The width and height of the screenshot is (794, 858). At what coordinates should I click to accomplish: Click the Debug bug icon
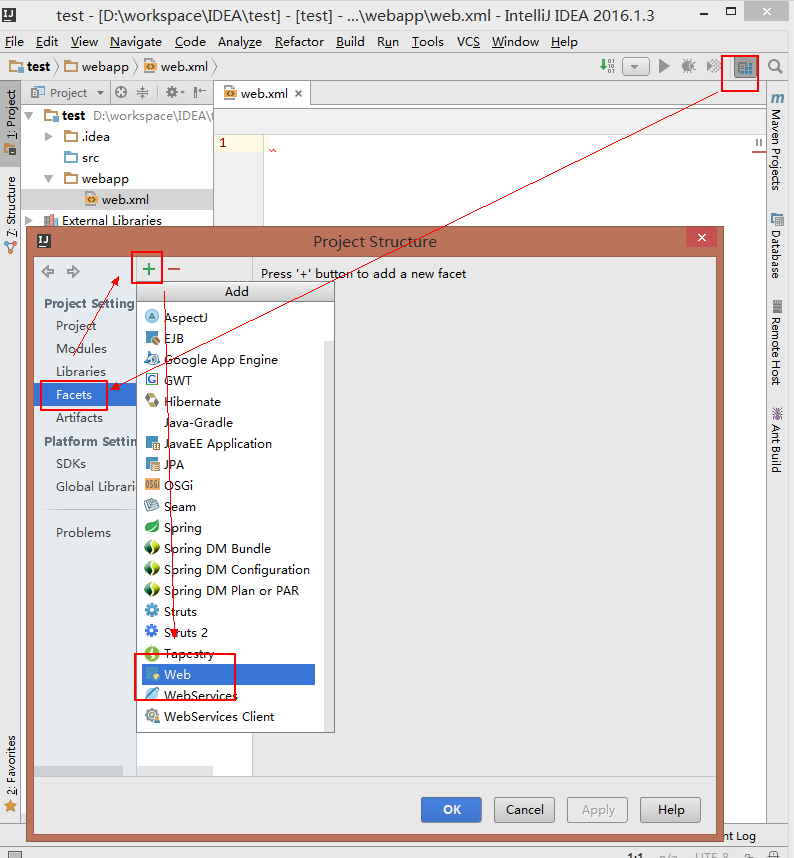688,66
